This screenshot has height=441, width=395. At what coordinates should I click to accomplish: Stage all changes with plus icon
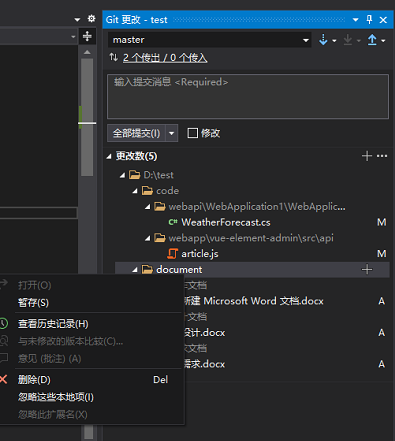(x=367, y=156)
